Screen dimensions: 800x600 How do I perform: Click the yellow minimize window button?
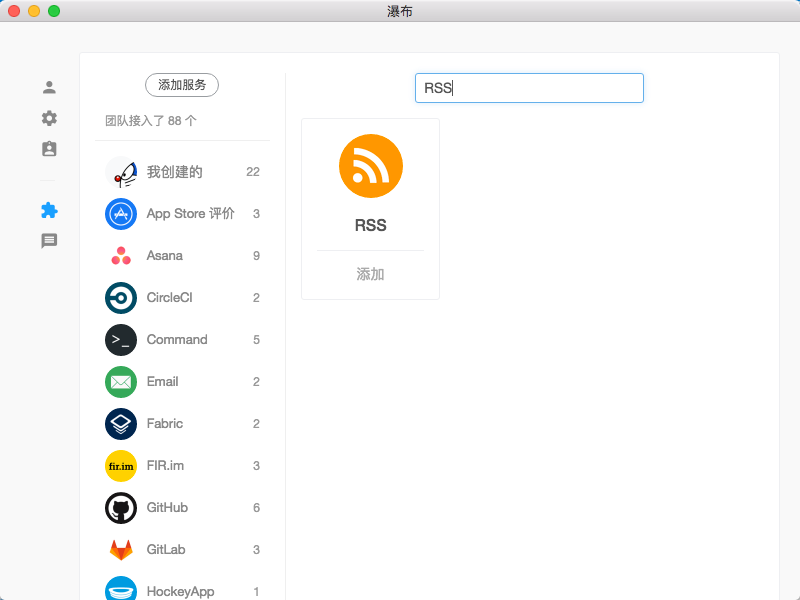34,11
